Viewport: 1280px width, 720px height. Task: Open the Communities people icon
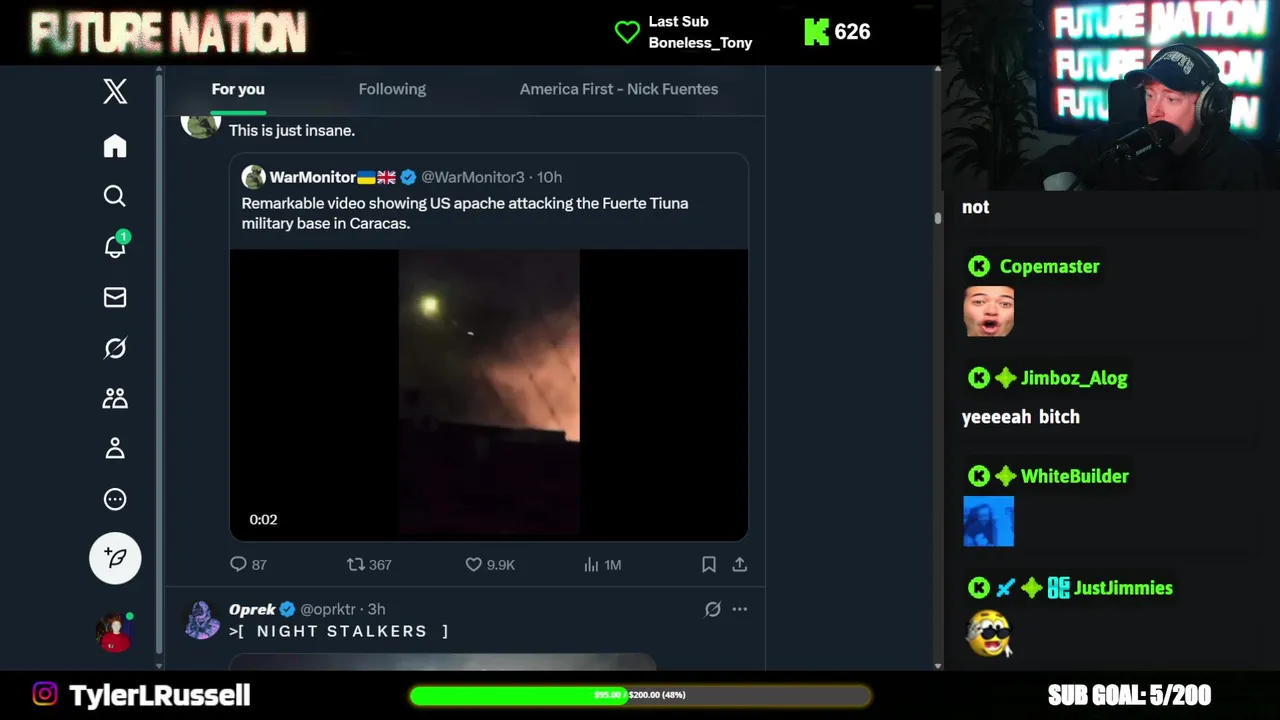[115, 398]
